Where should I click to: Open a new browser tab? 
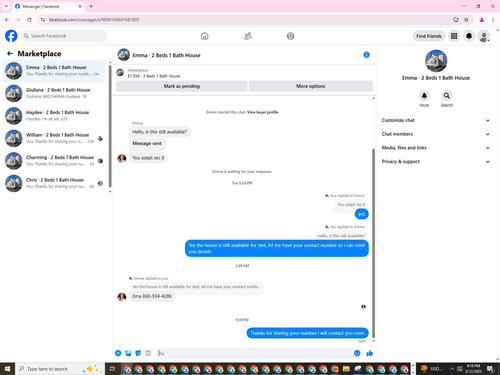91,6
